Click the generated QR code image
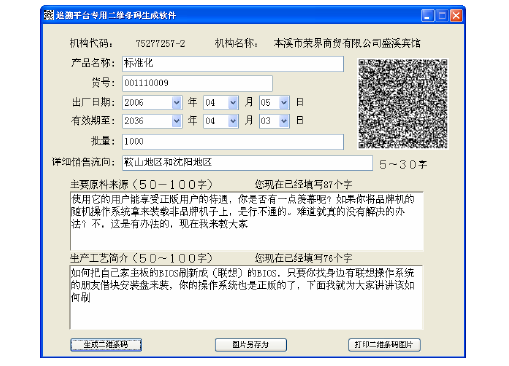The image size is (509, 366). 403,104
